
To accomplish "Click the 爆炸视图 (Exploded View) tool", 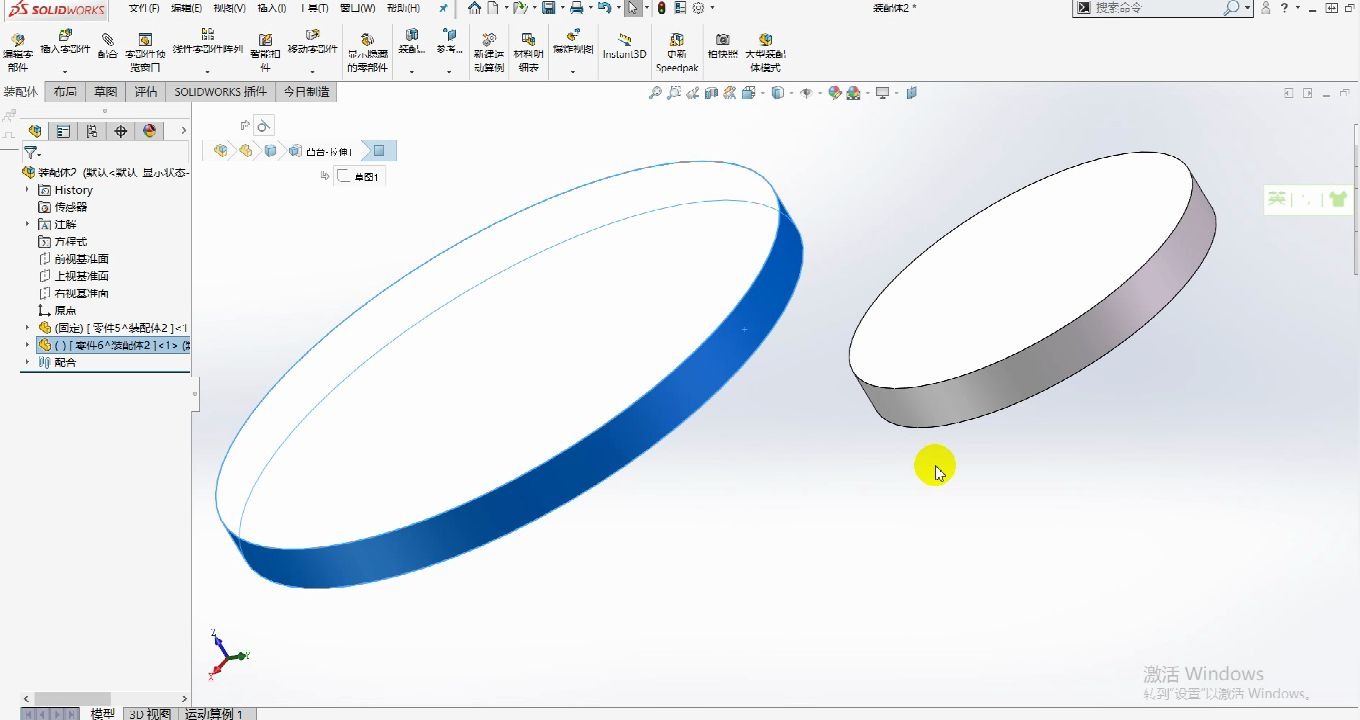I will point(572,45).
